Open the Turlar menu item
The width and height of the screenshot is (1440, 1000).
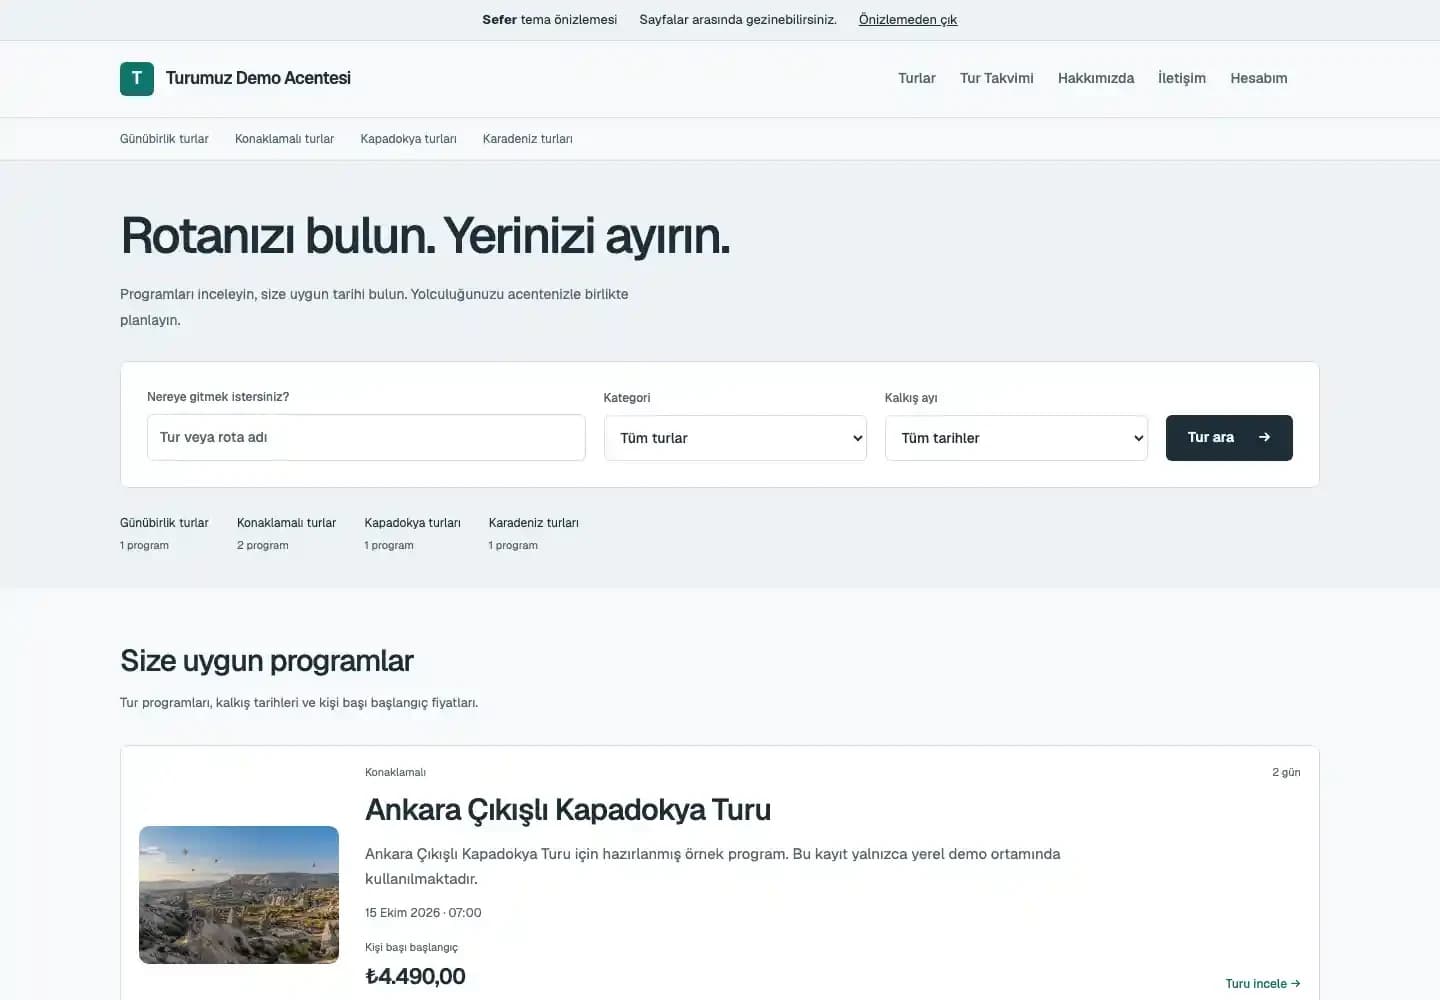point(917,78)
